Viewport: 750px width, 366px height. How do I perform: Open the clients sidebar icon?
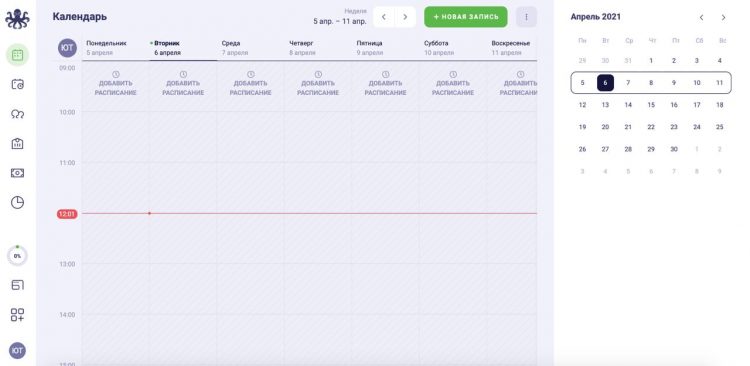(17, 114)
